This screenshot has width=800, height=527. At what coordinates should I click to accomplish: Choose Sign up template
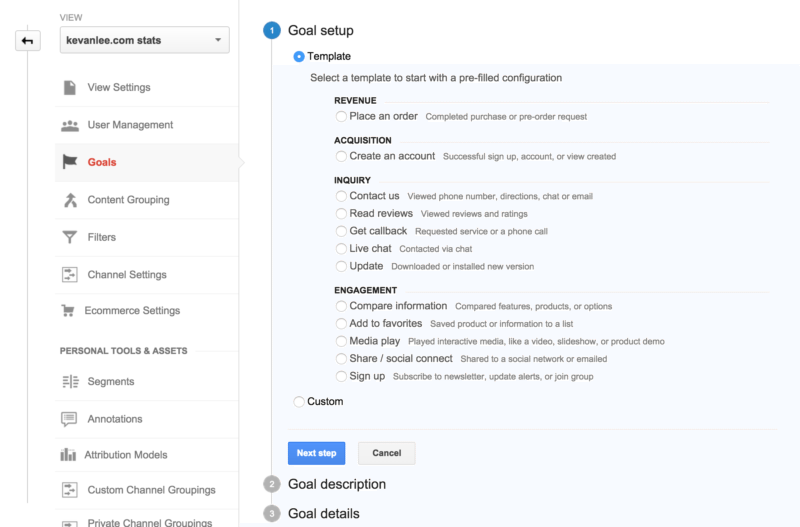341,377
